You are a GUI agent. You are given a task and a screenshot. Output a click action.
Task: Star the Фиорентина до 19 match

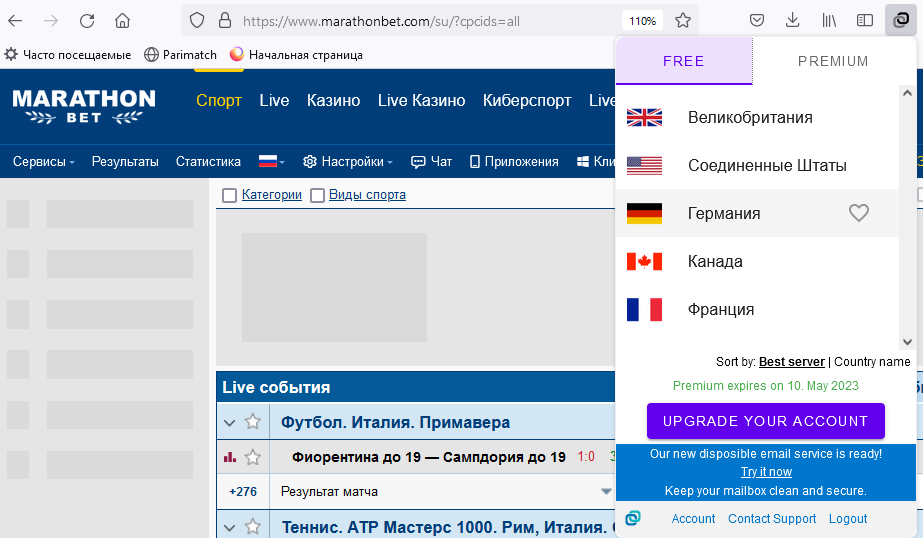point(253,457)
